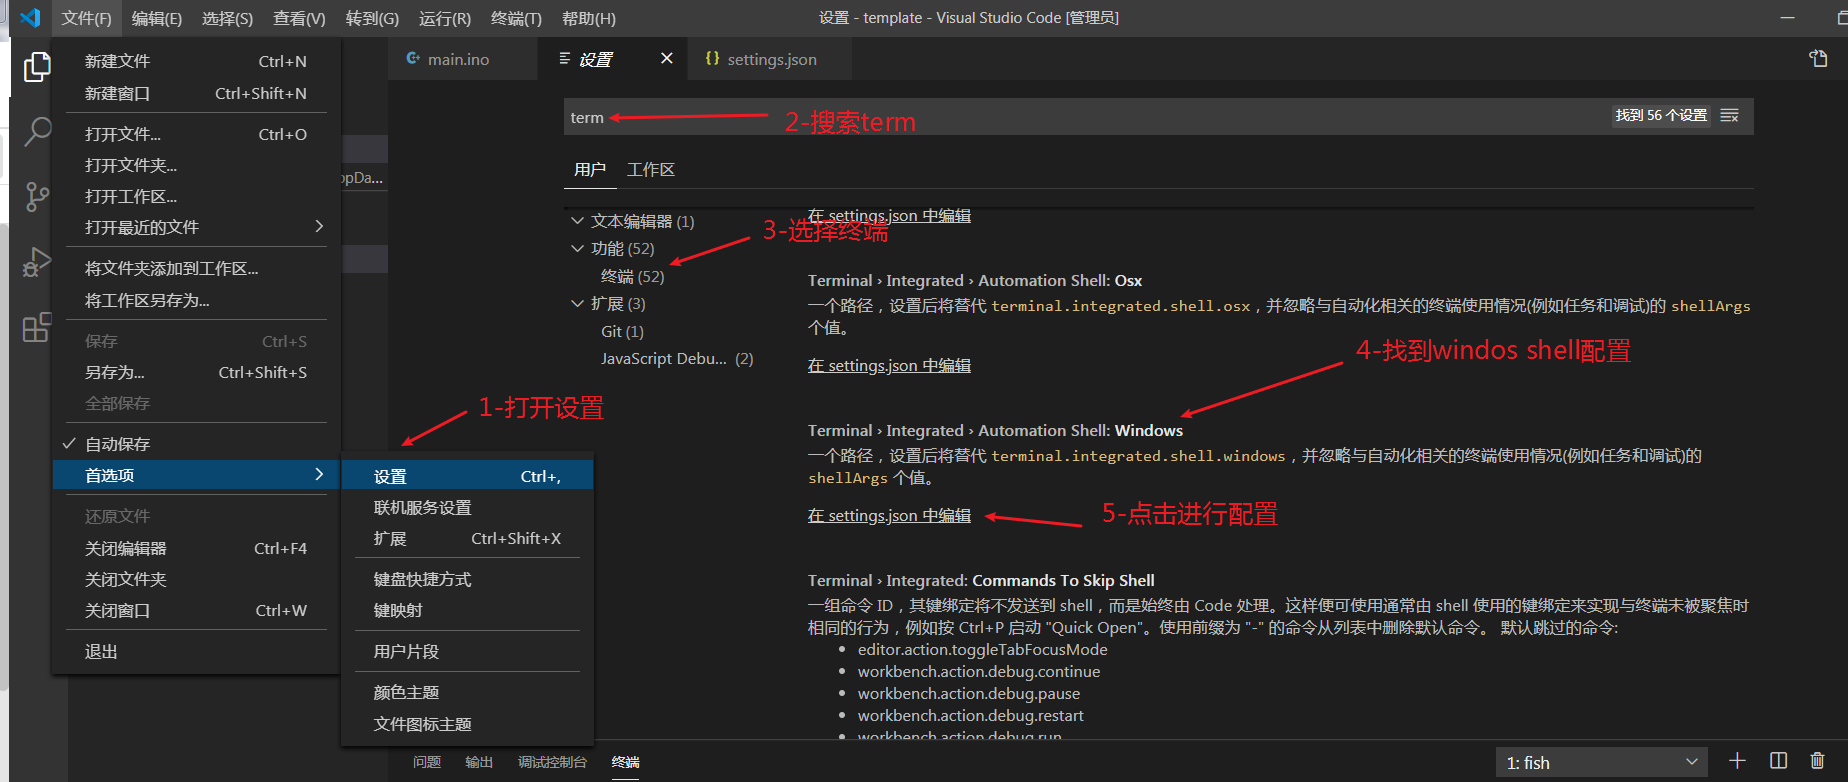Switch to the 问题 panel tab
This screenshot has width=1848, height=782.
click(427, 762)
